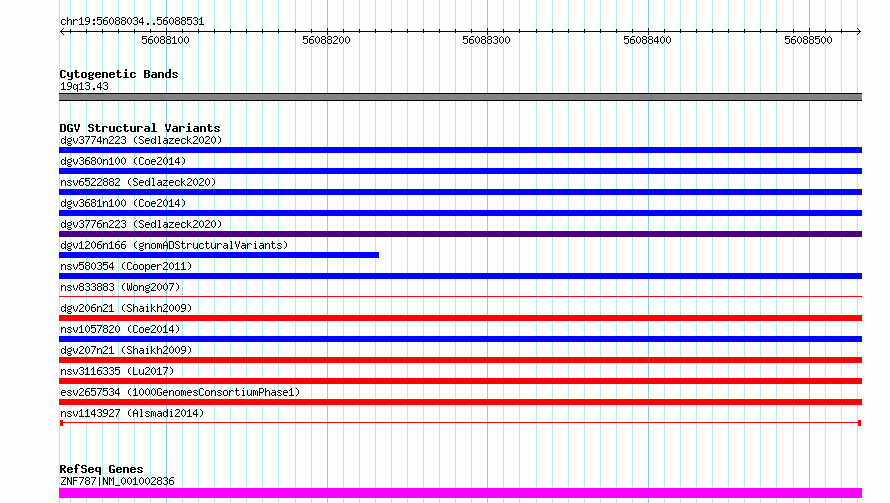This screenshot has height=503, width=890.
Task: Click the 56088200 ruler position label
Action: tap(326, 40)
